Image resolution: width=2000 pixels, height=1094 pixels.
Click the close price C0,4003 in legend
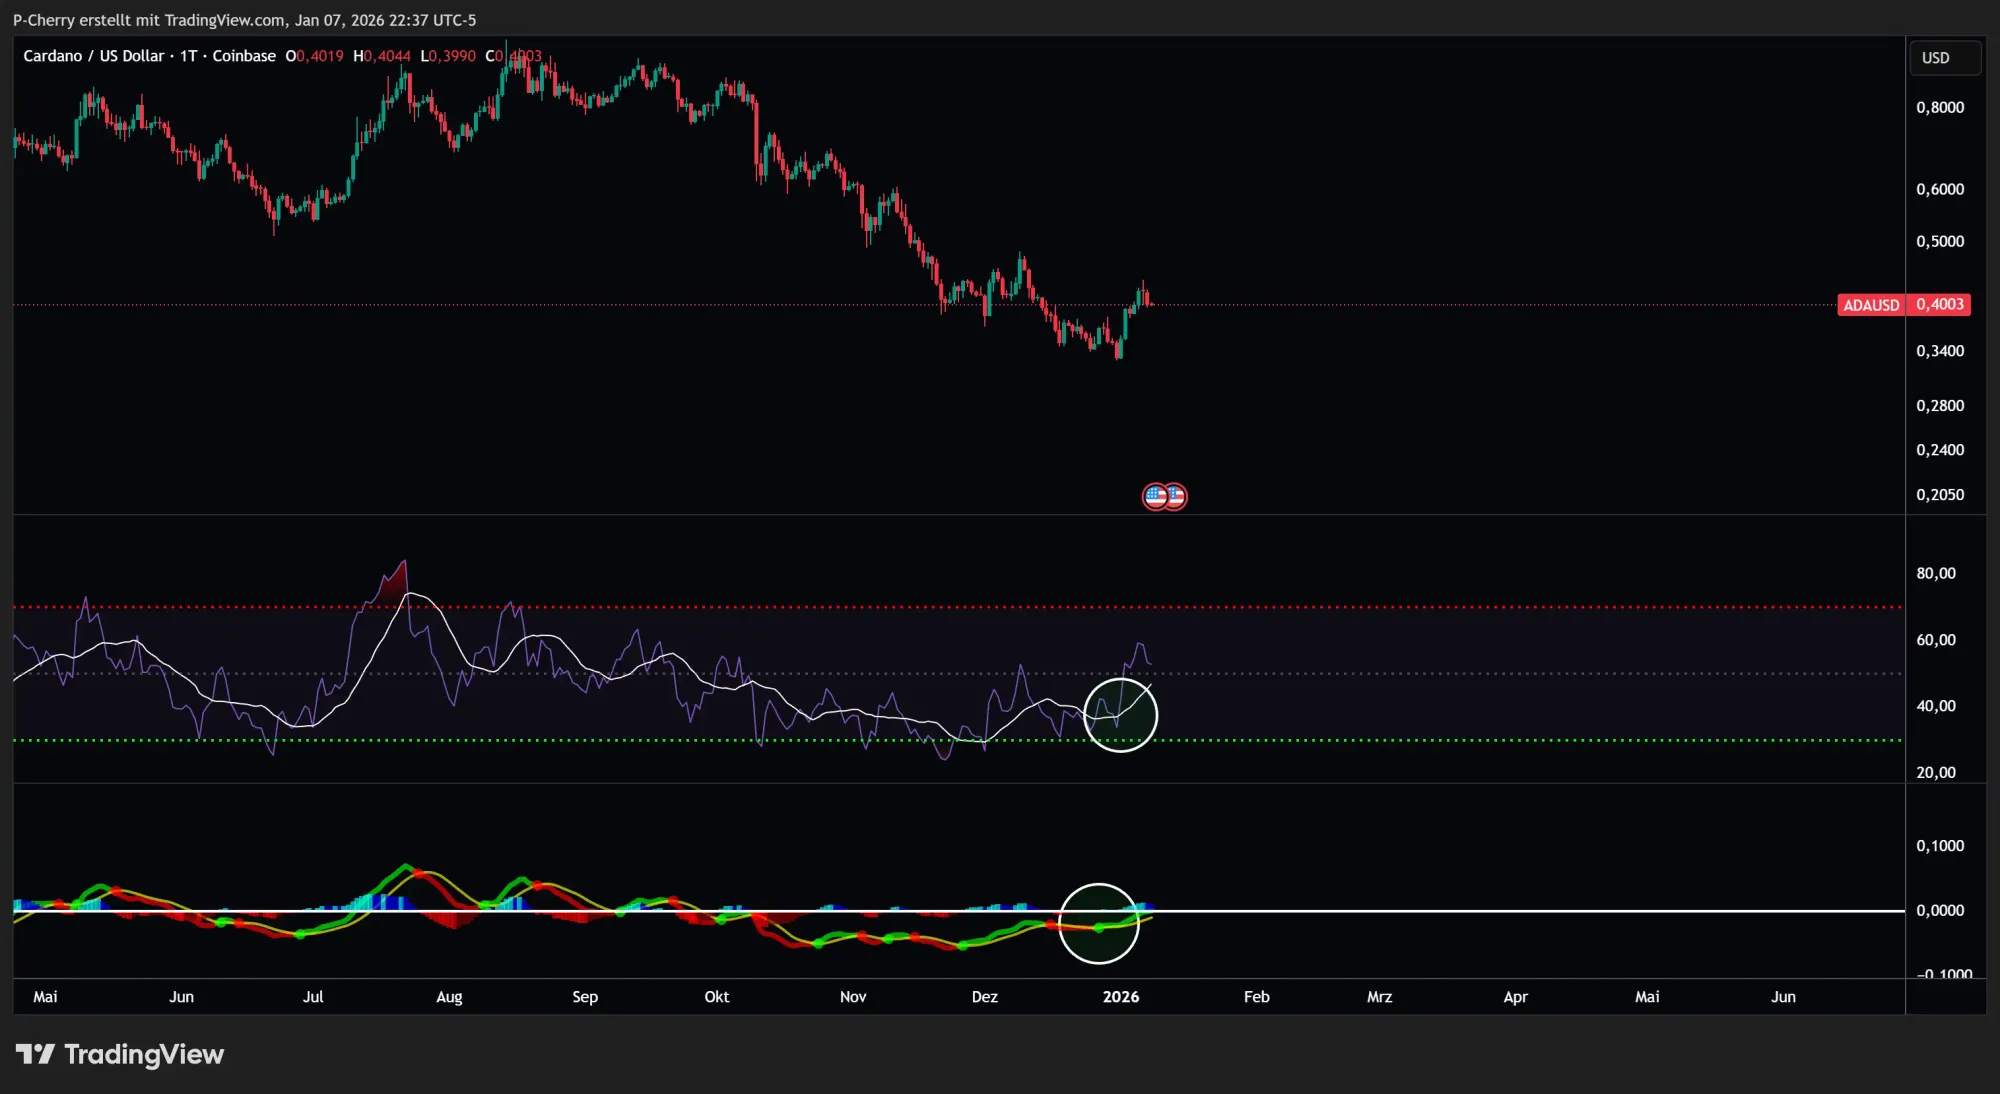click(513, 56)
